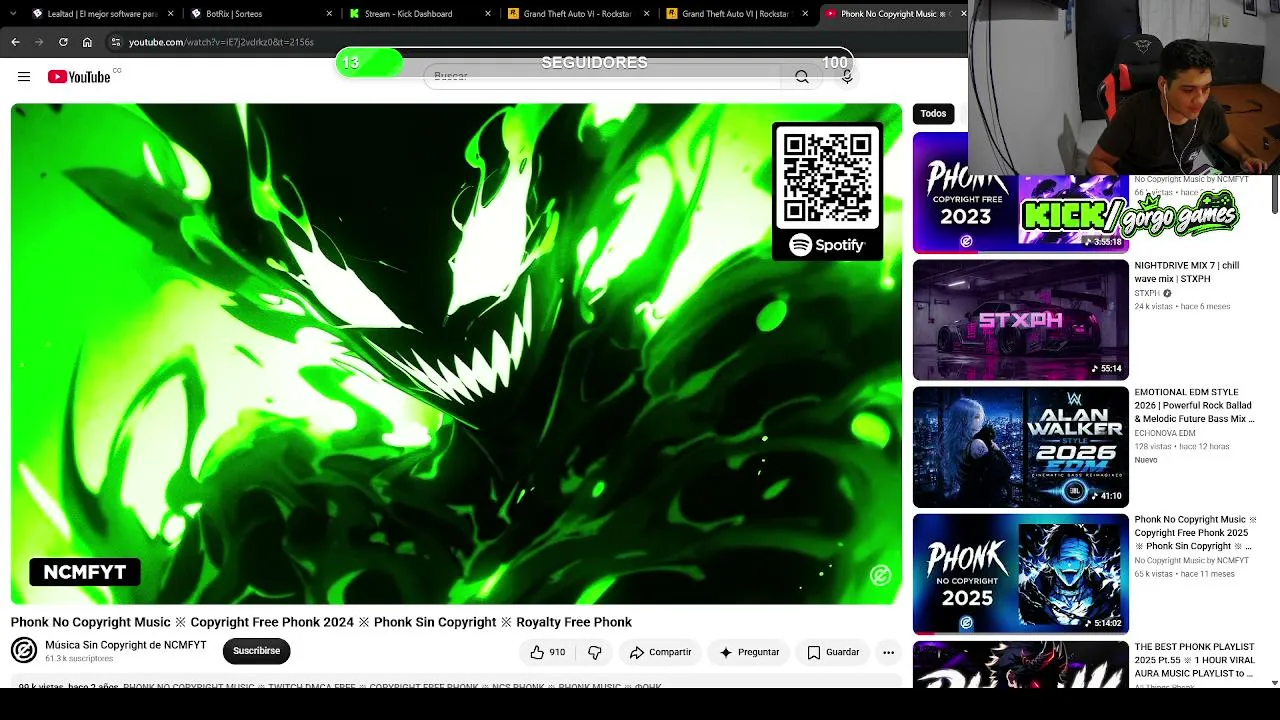Open Música Sin Copyright de NCMFYT channel

[x=126, y=645]
